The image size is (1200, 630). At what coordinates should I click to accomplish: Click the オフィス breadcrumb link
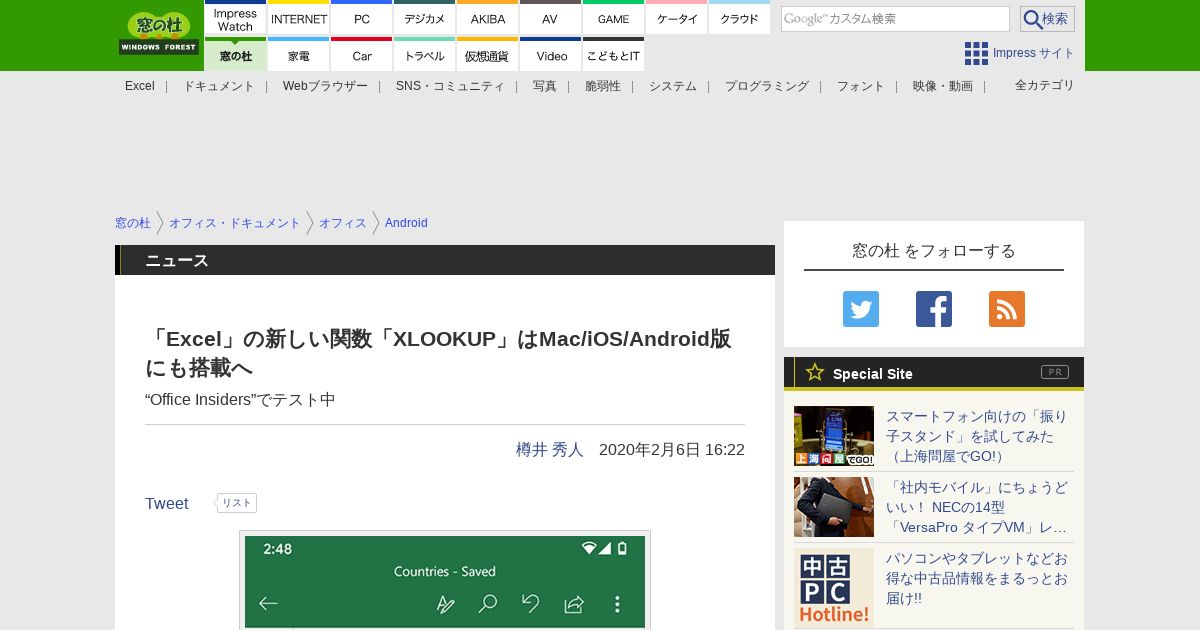(343, 223)
